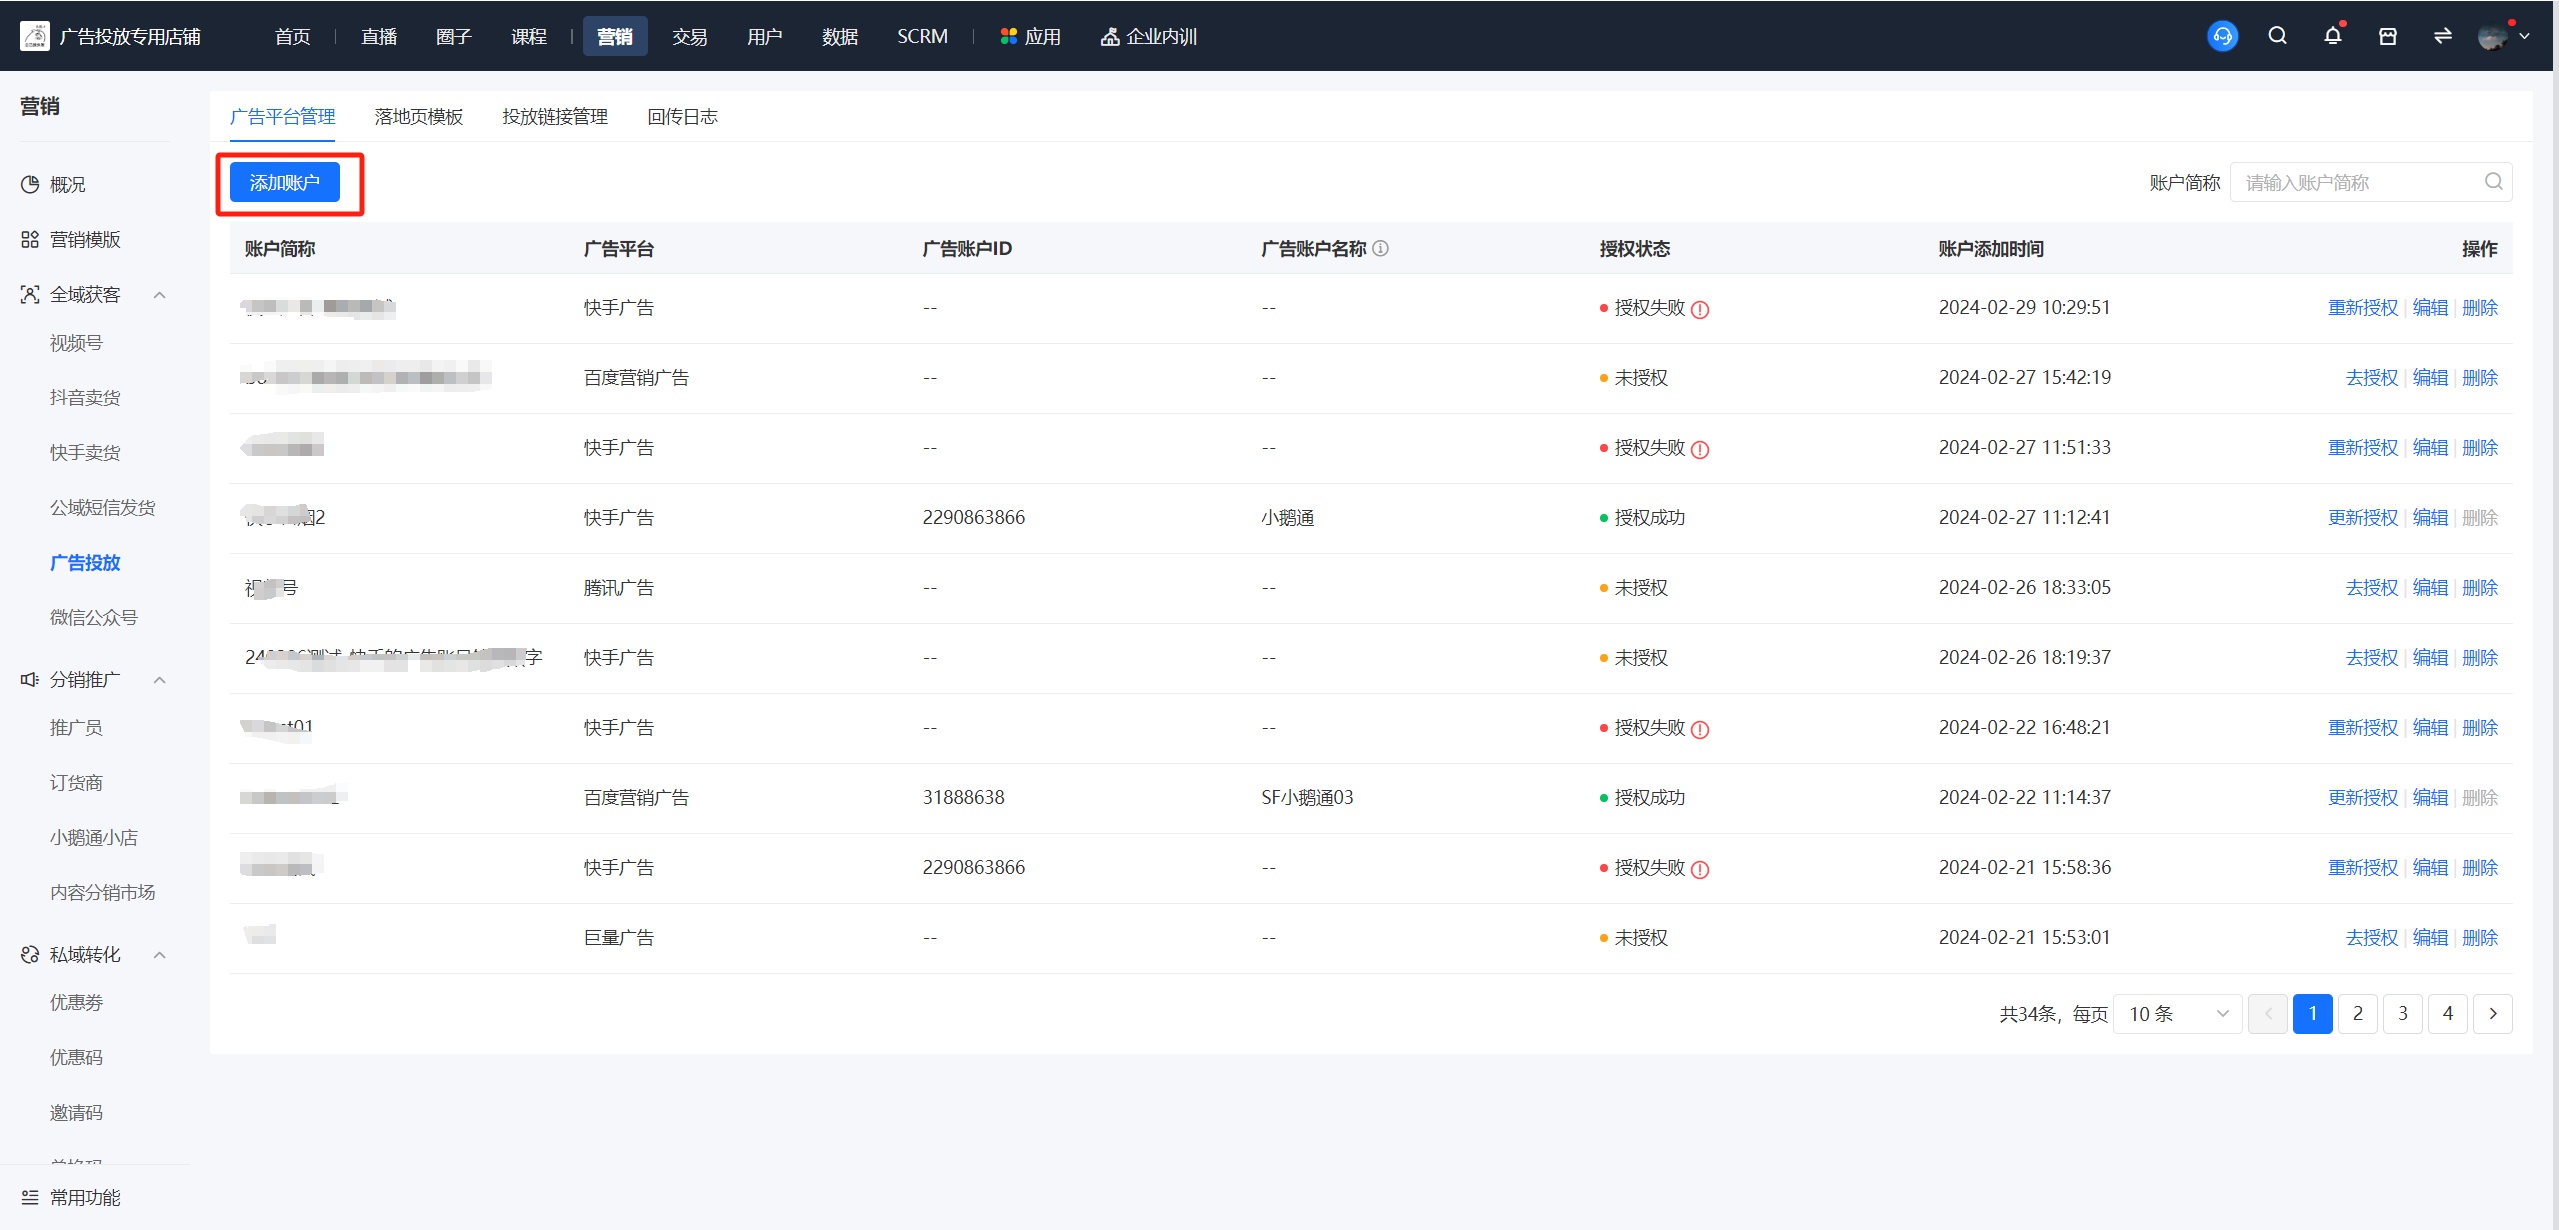Click warning icon on 2024-02-29 10:29:51 row
The width and height of the screenshot is (2559, 1230).
coord(1700,309)
